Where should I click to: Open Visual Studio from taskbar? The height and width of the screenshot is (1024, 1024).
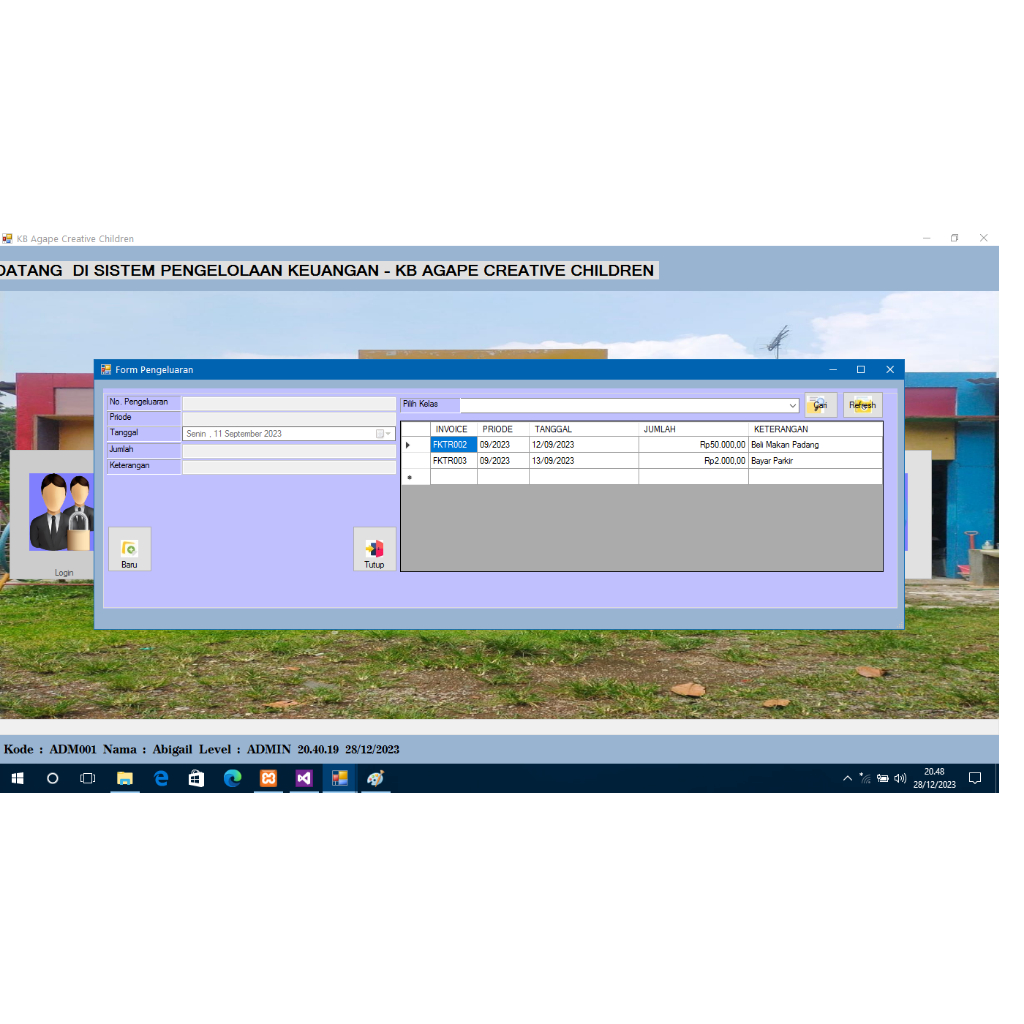click(x=304, y=778)
